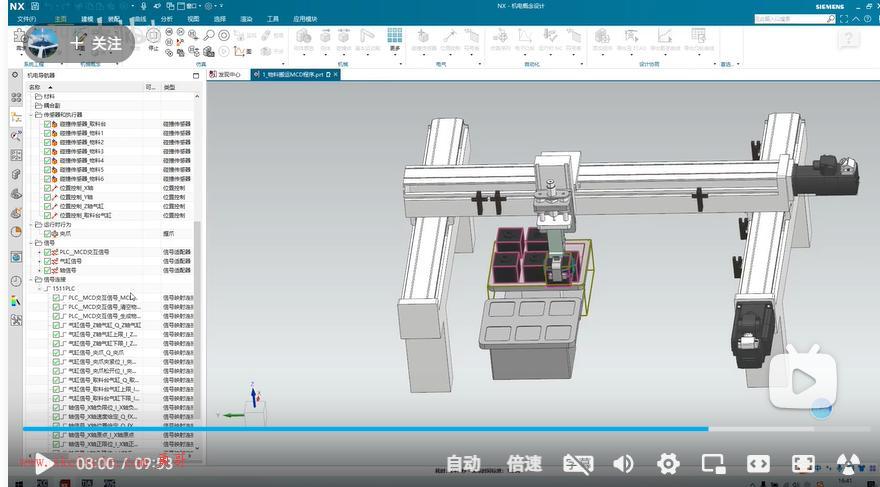Click the Bilibili TV play overlay icon

point(803,377)
